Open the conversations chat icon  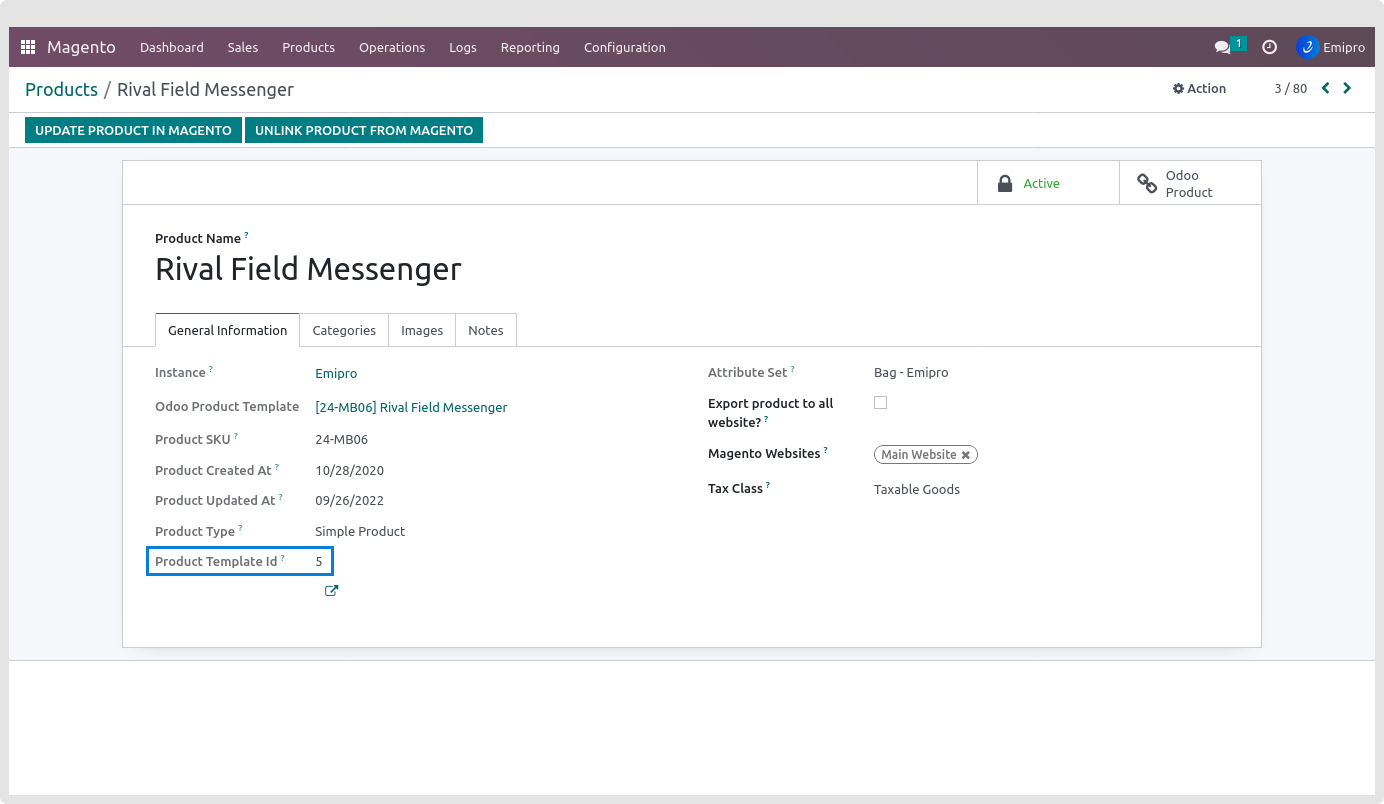[x=1222, y=47]
